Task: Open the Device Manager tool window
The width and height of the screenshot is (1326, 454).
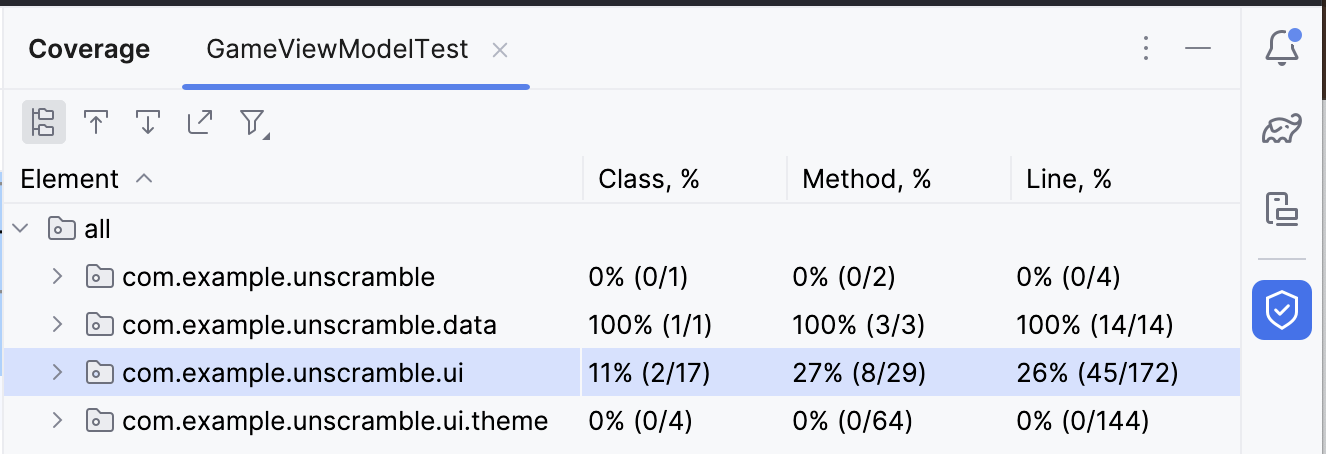Action: point(1282,209)
